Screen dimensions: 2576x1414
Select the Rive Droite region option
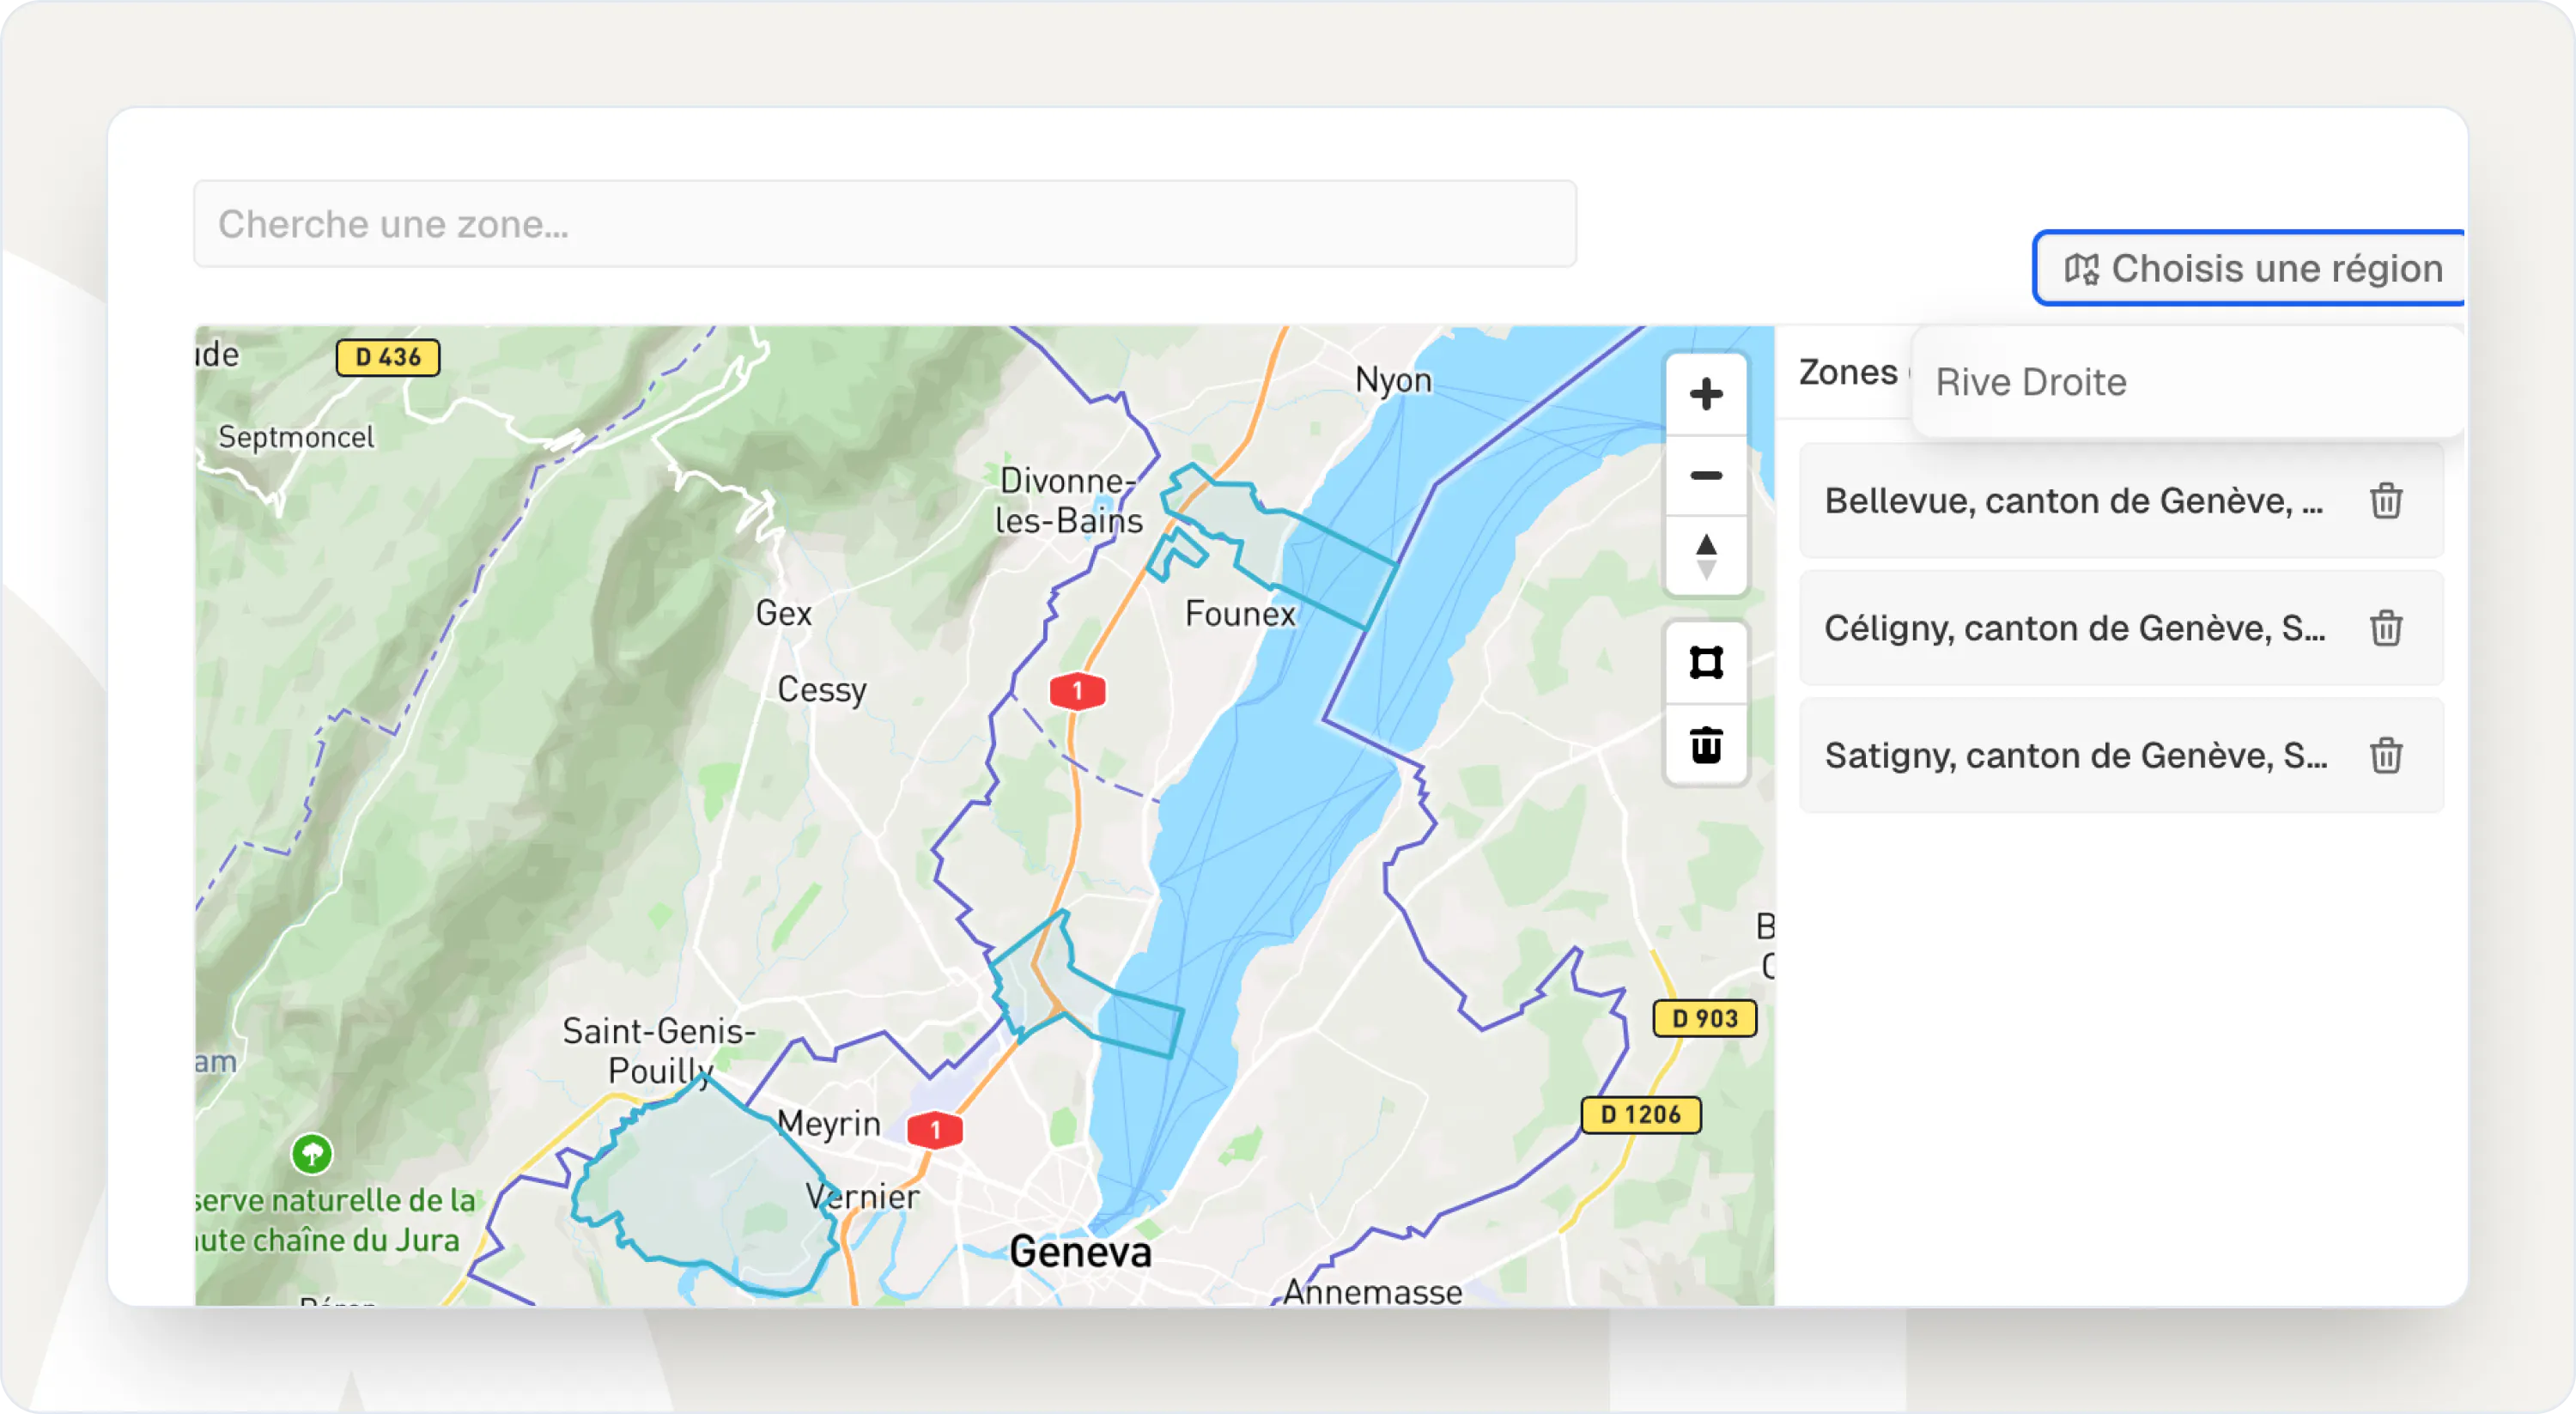pos(2030,382)
